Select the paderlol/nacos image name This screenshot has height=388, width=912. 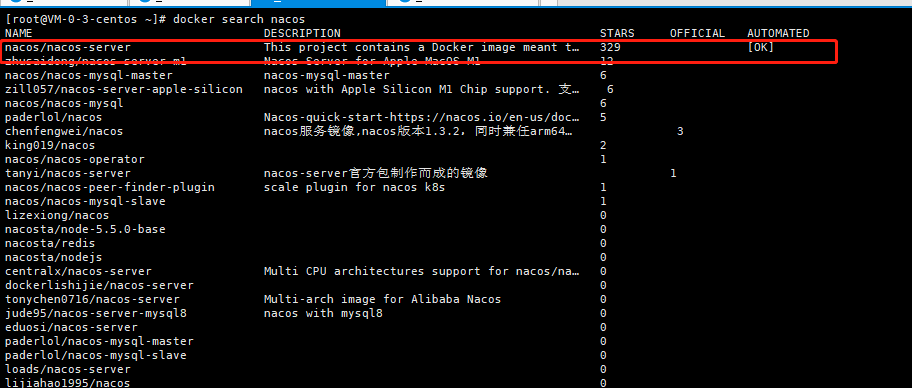click(x=45, y=117)
